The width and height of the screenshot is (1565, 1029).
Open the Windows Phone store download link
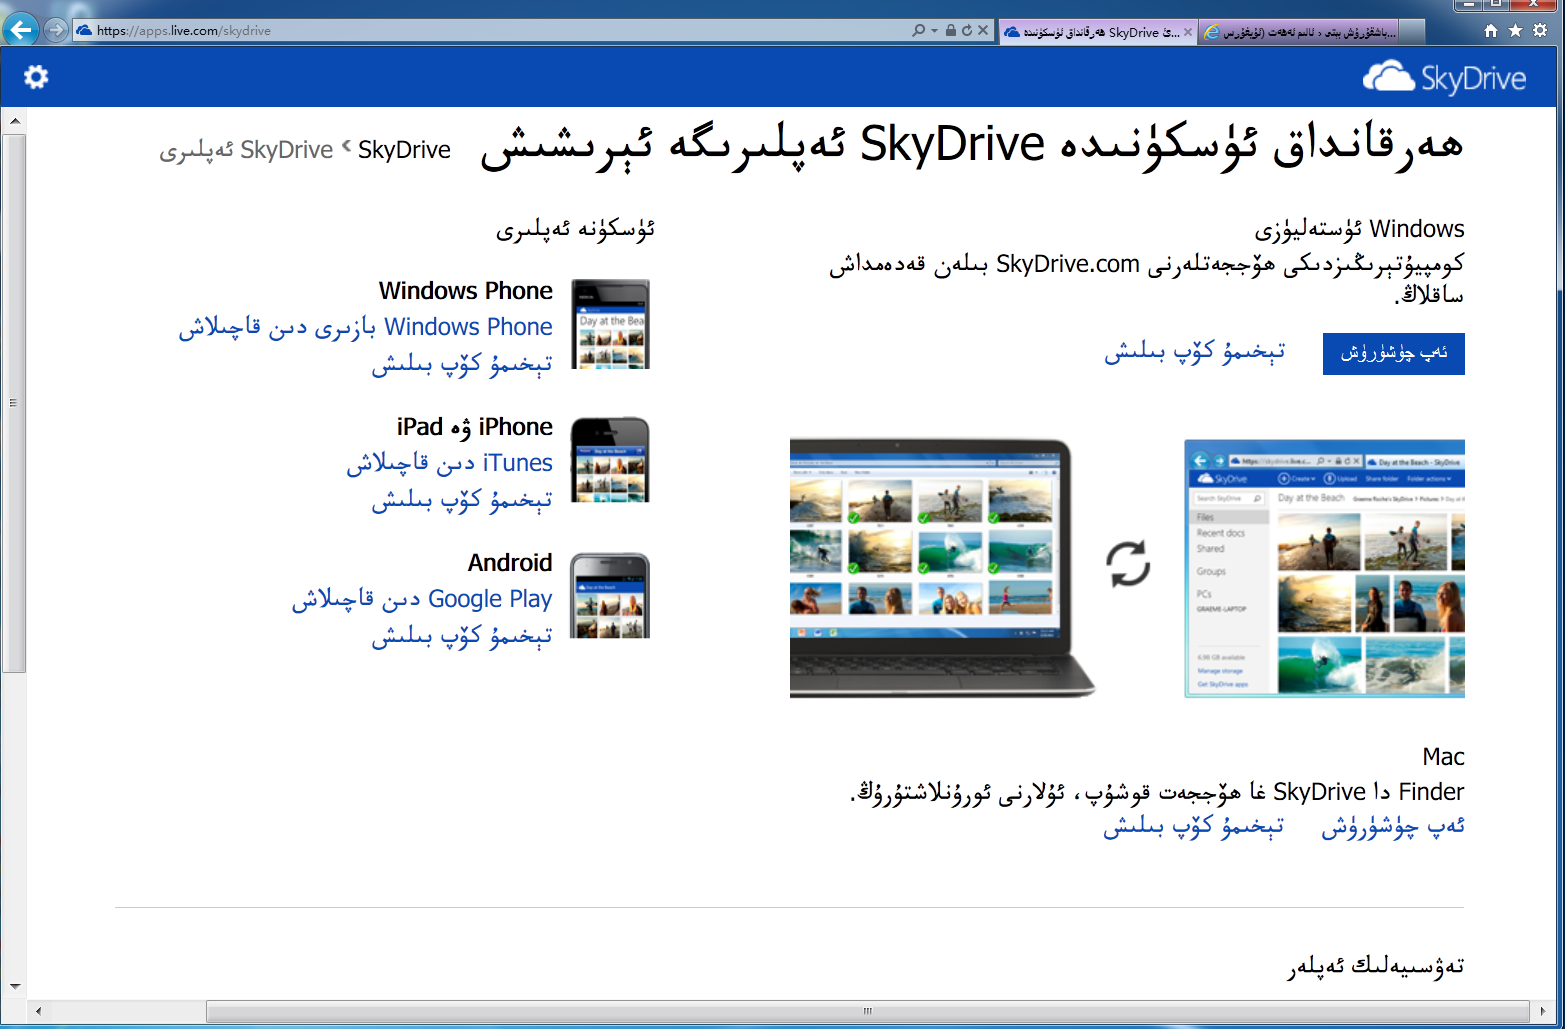366,327
